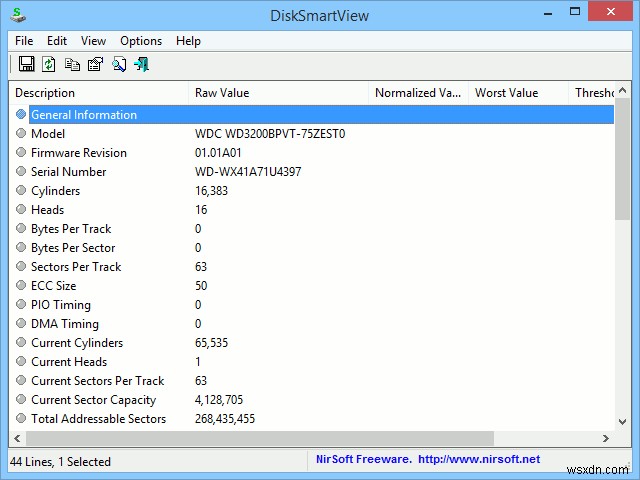Click the bullet icon beside Heads row
The height and width of the screenshot is (480, 640).
(x=21, y=209)
